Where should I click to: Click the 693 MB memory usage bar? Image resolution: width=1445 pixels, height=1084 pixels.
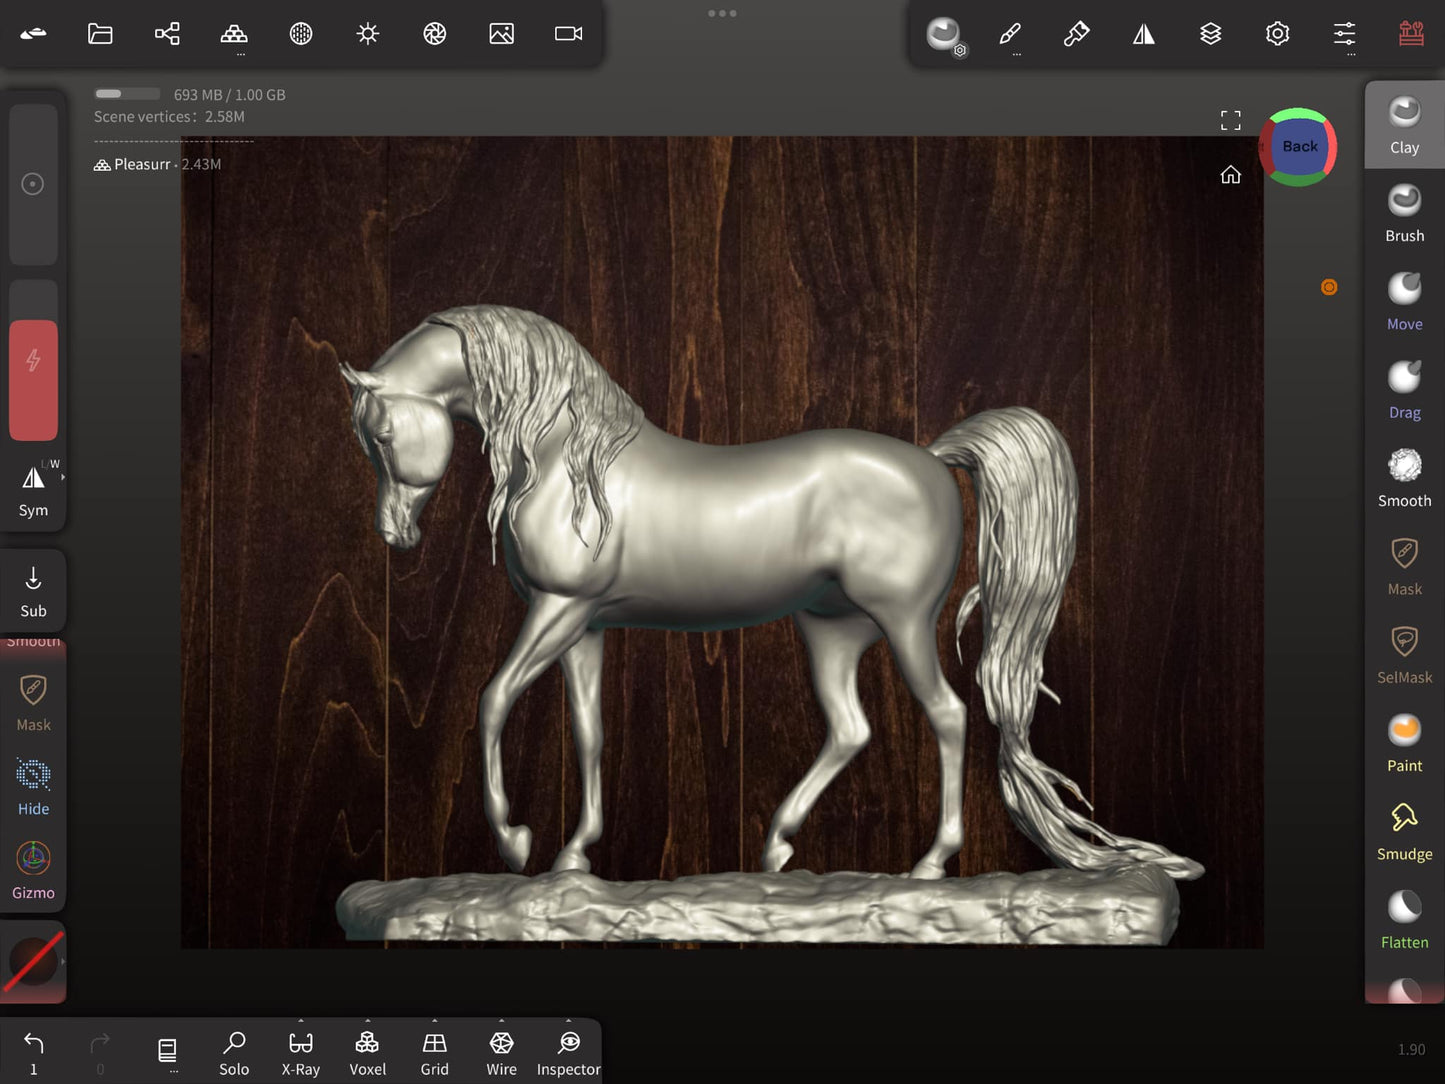click(x=127, y=94)
